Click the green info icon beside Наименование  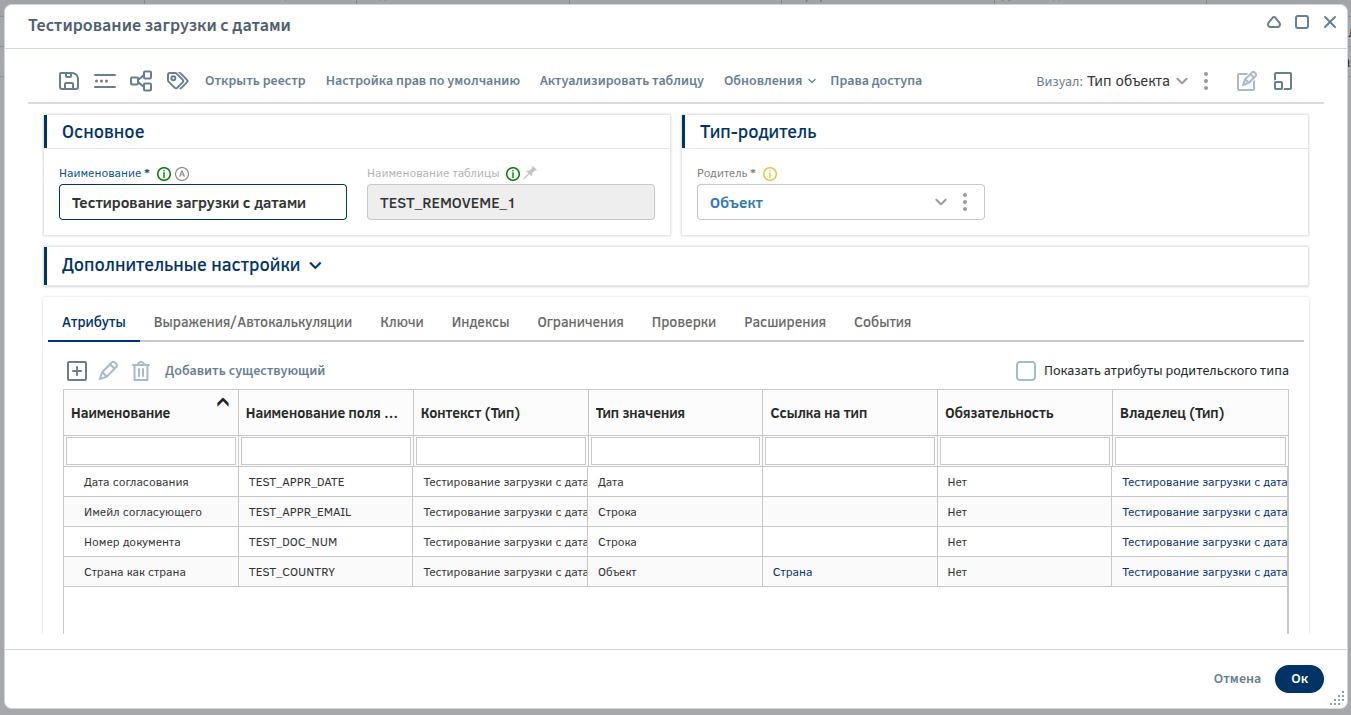(x=164, y=173)
